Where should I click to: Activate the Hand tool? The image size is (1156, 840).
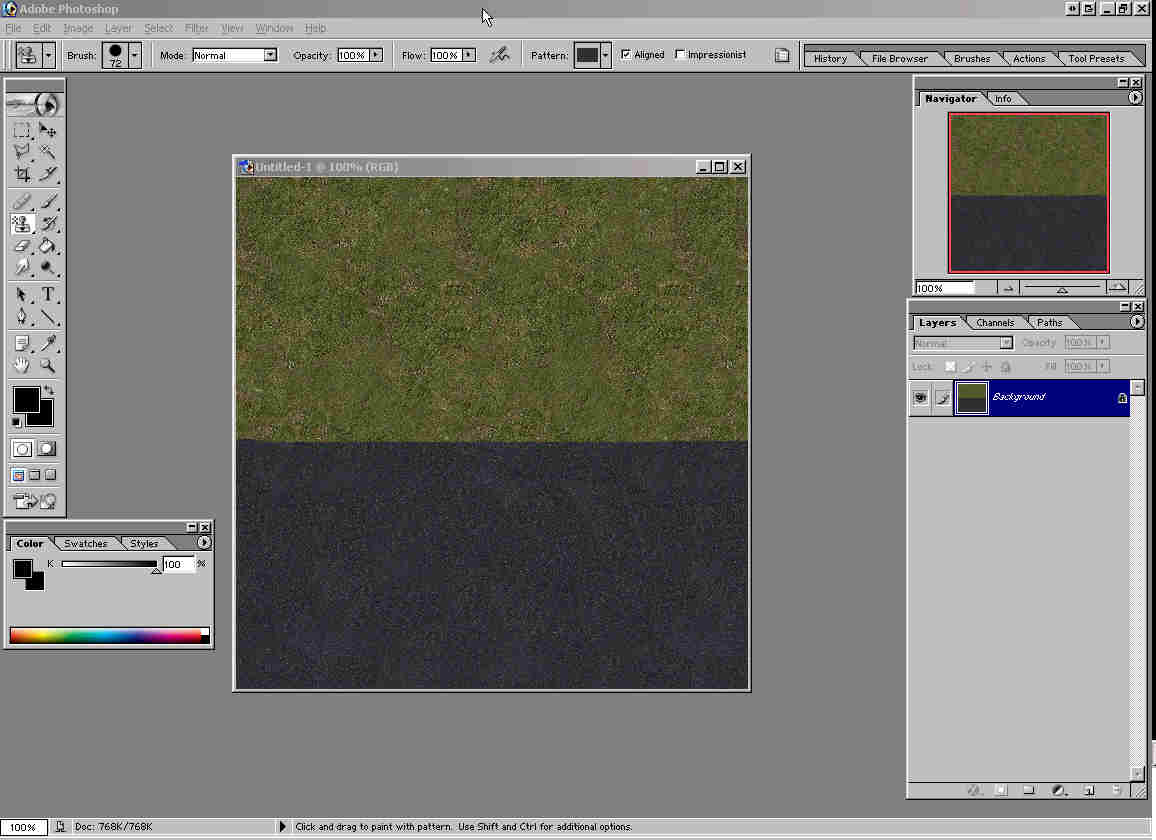[x=21, y=366]
